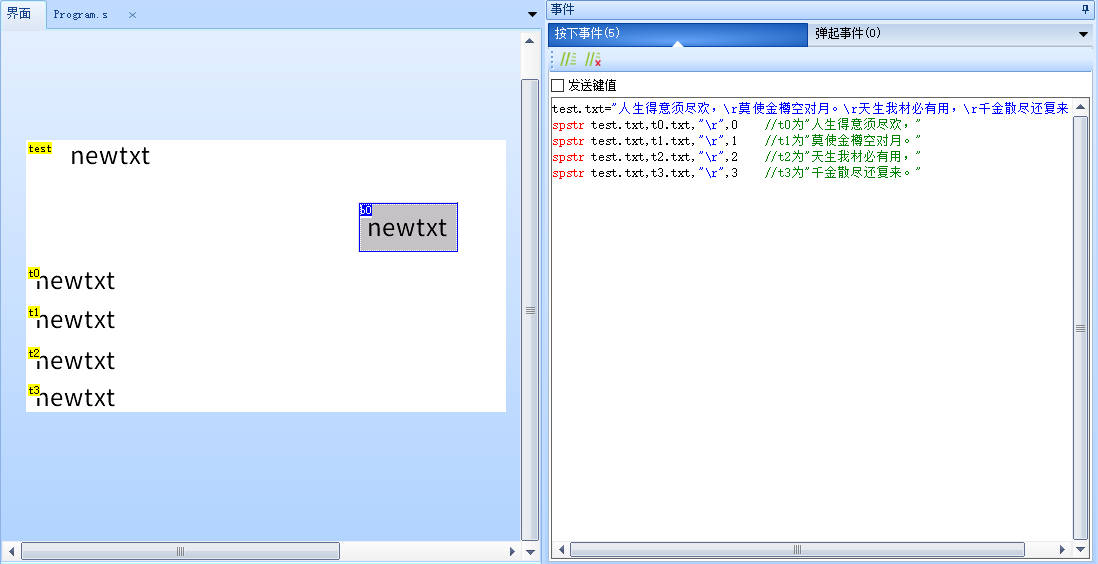Screen dimensions: 1098x564
Task: Click the design canvas horizontal scrollbar thumb
Action: 180,551
